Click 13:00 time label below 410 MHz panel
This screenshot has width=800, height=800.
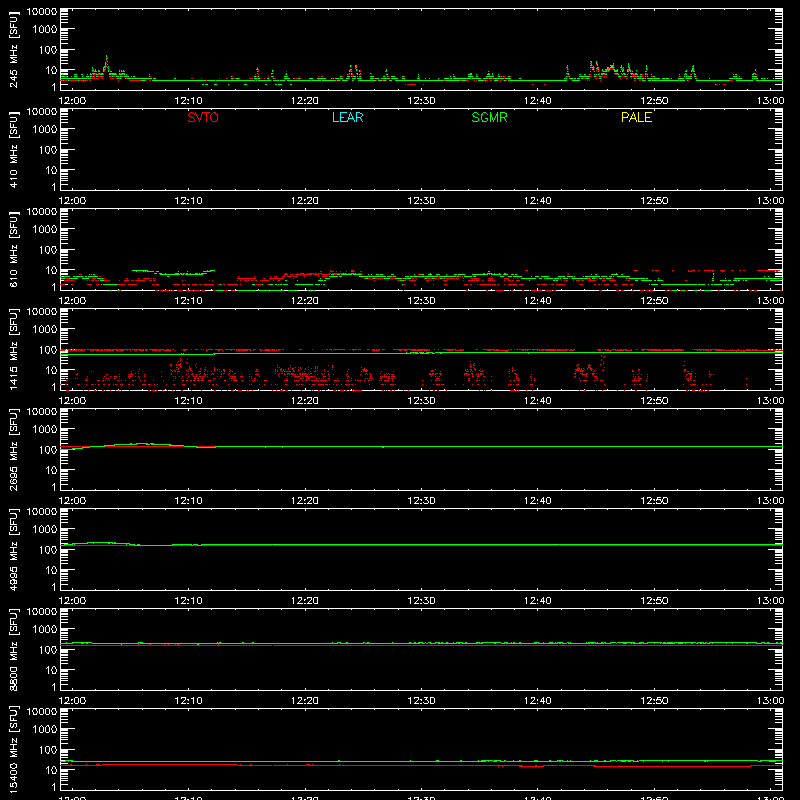[x=770, y=201]
